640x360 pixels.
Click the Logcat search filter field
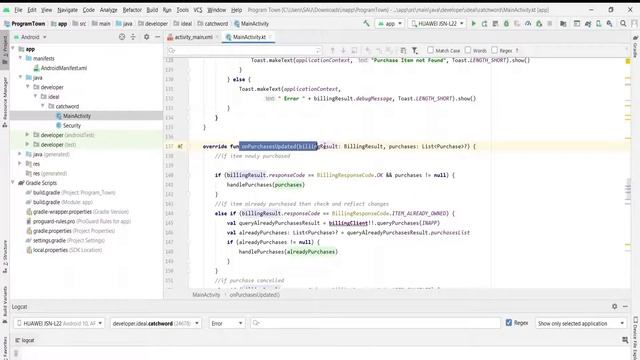coord(375,323)
